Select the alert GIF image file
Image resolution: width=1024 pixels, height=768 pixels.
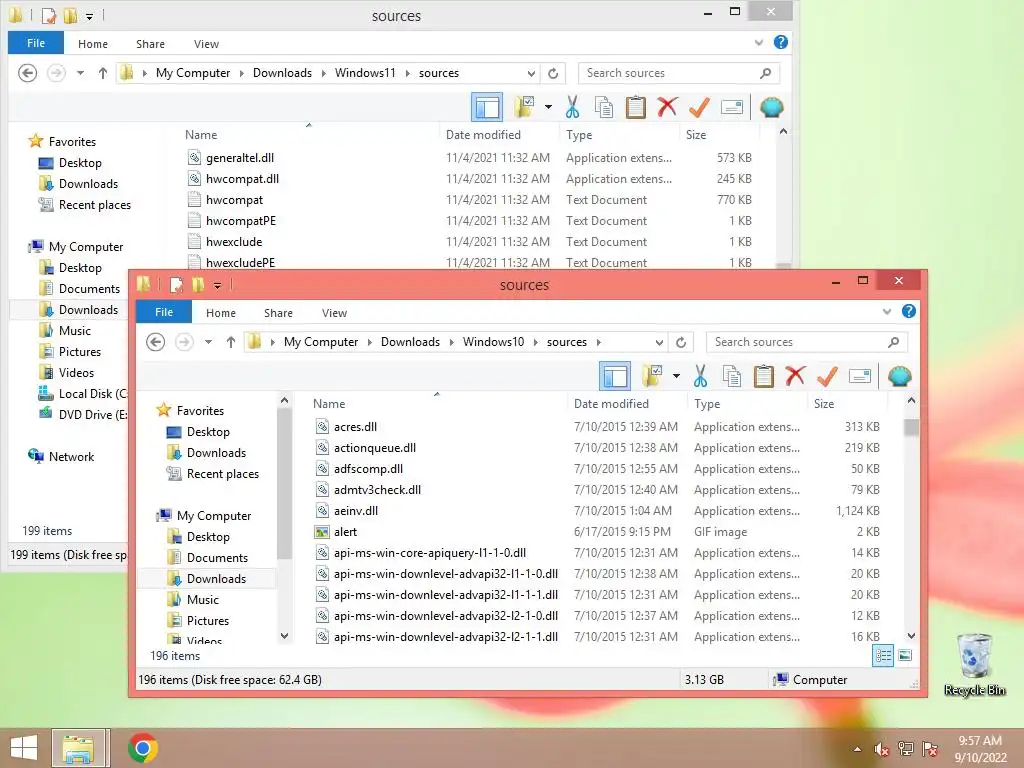[x=345, y=532]
